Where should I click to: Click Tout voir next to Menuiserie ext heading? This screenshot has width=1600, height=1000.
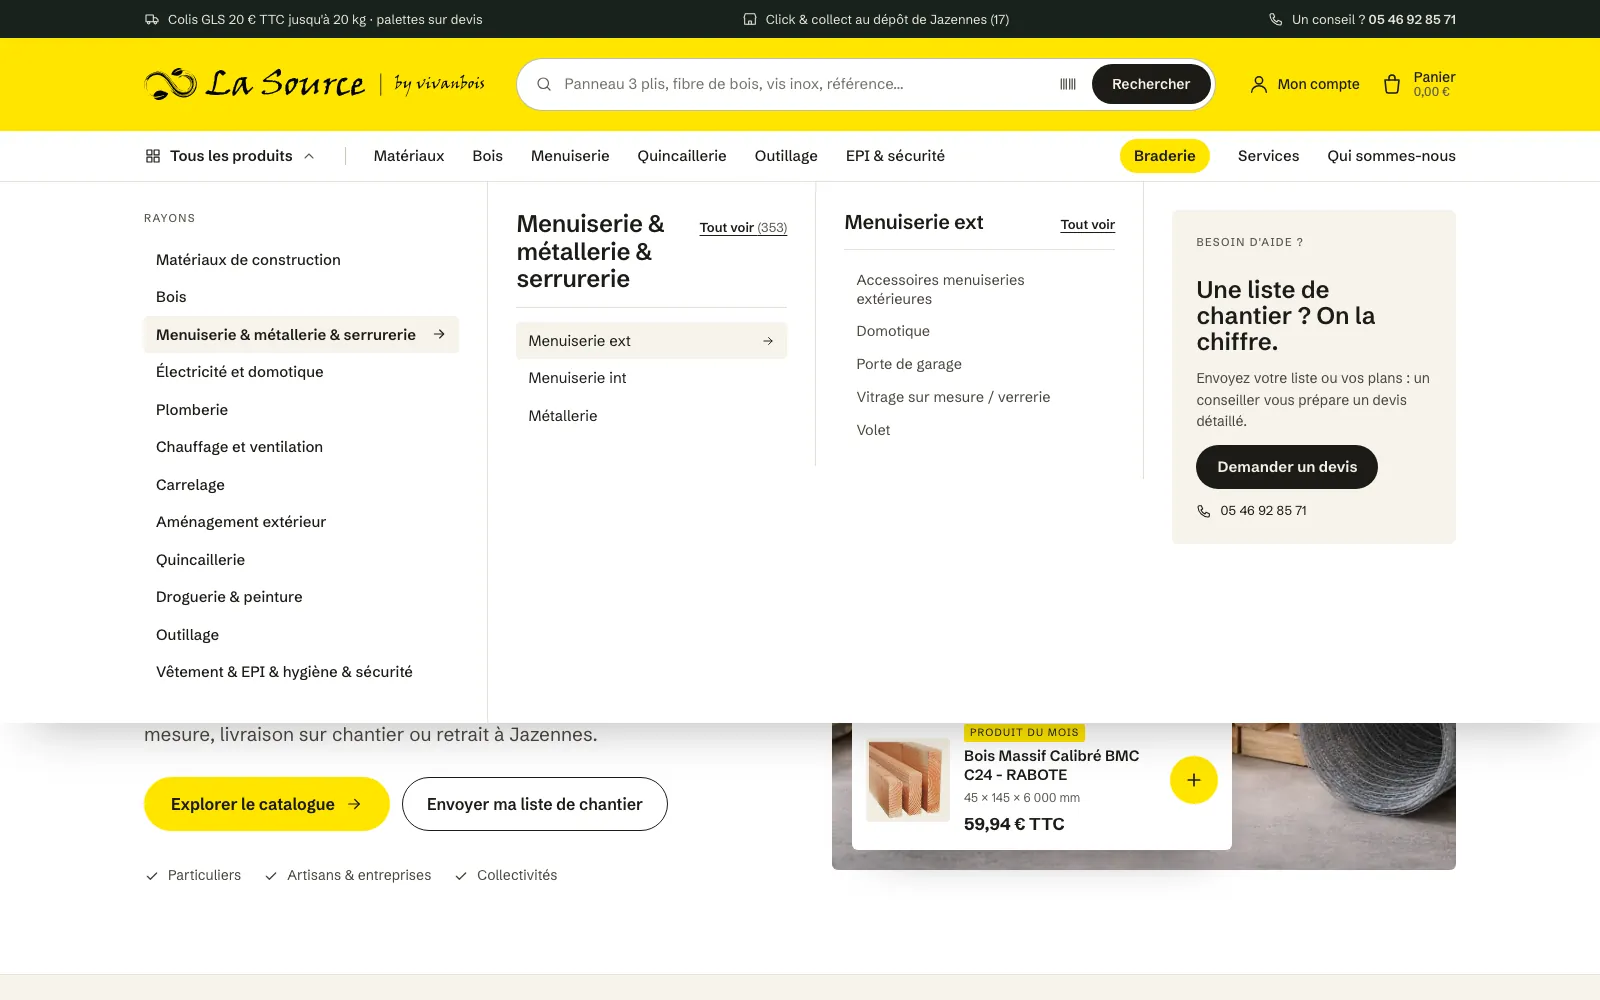(x=1088, y=225)
